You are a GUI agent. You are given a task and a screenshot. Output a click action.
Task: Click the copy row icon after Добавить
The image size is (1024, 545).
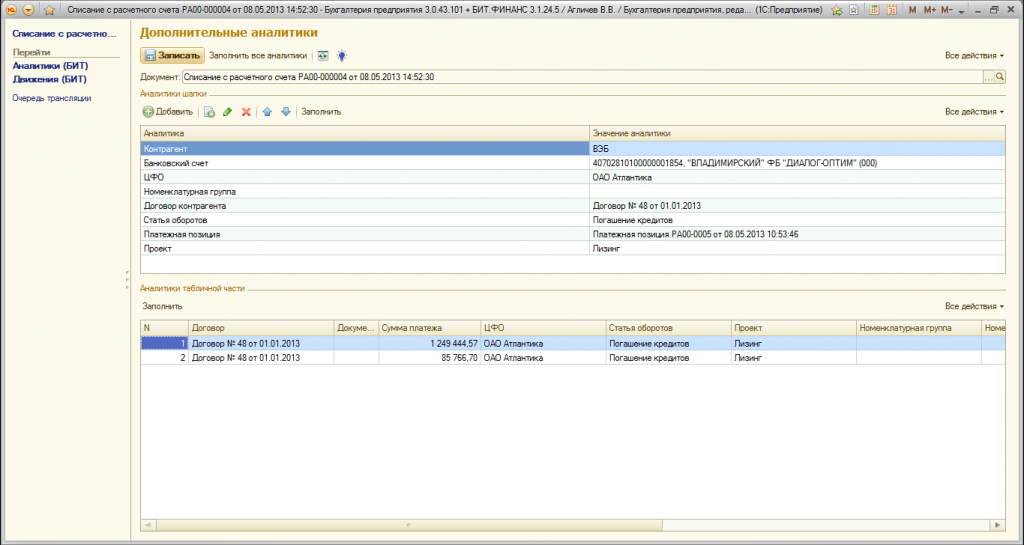pyautogui.click(x=209, y=112)
